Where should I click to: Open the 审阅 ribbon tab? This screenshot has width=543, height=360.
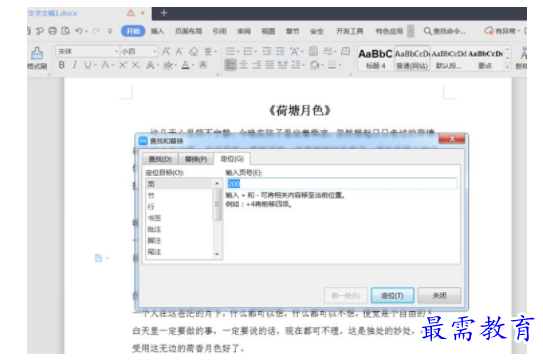(244, 31)
